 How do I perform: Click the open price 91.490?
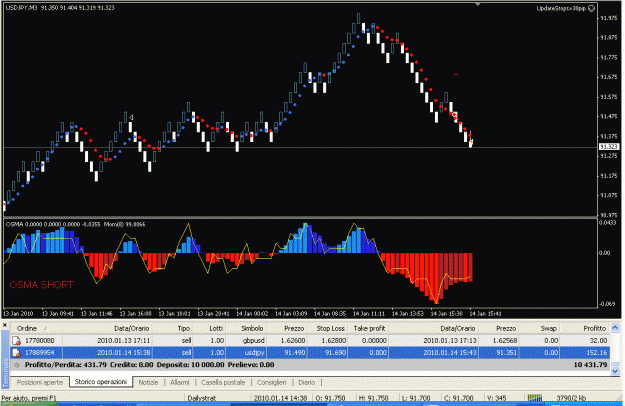click(x=295, y=353)
